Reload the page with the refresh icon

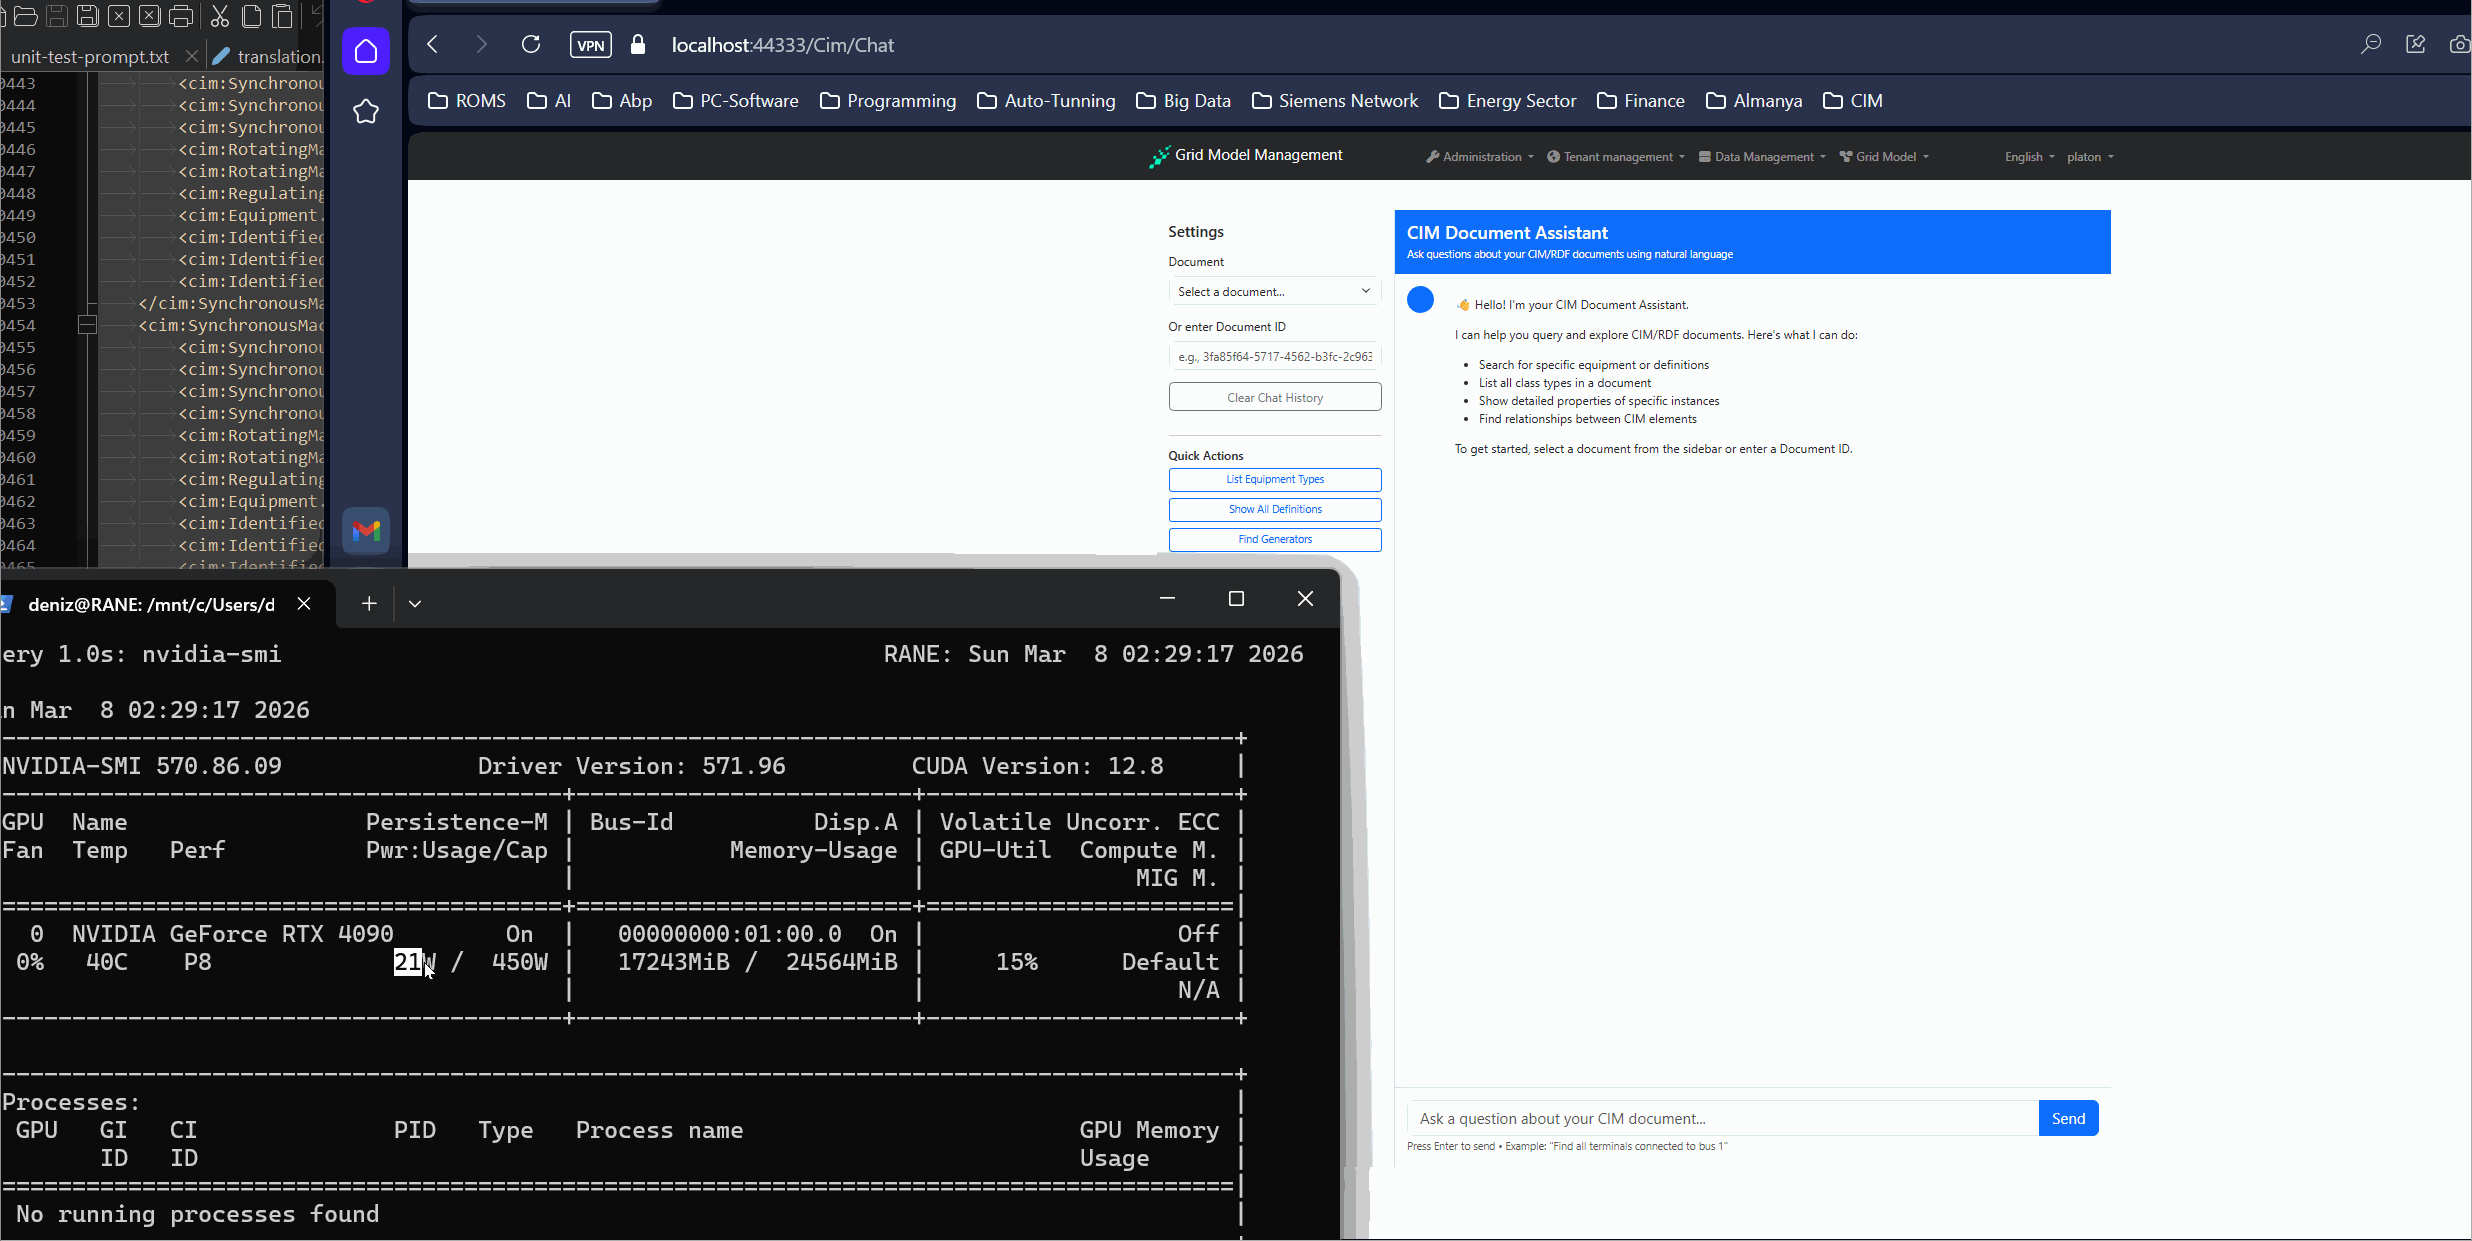(531, 44)
